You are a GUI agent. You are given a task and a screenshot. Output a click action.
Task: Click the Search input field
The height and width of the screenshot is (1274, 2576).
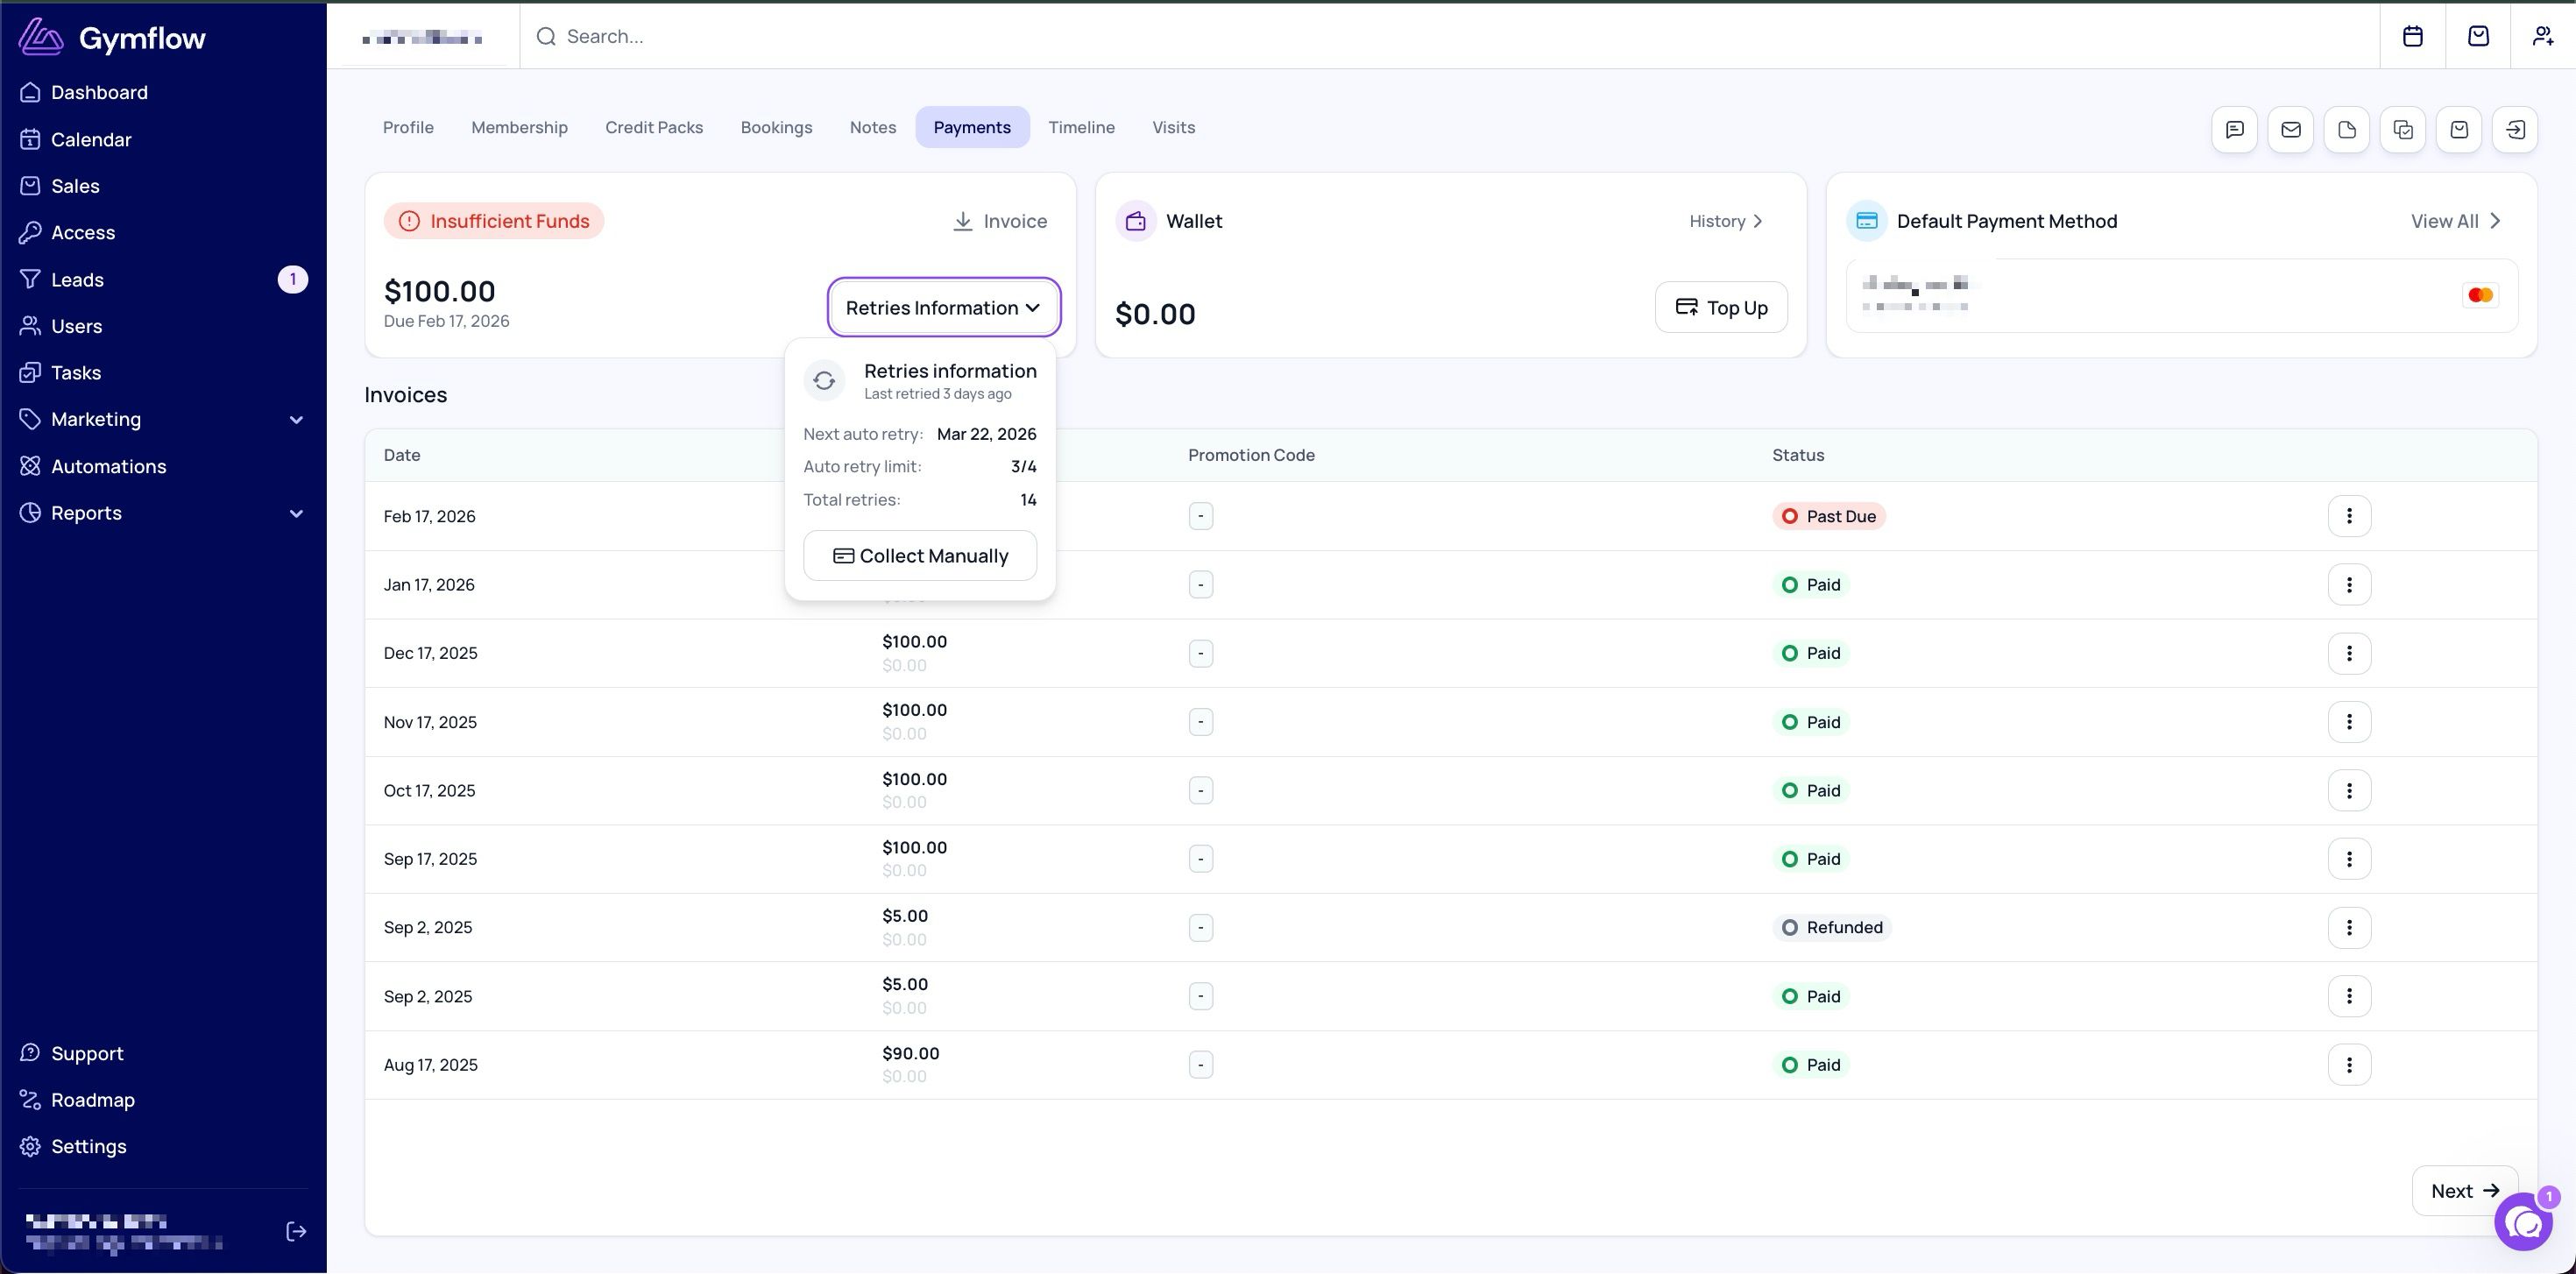[1449, 36]
